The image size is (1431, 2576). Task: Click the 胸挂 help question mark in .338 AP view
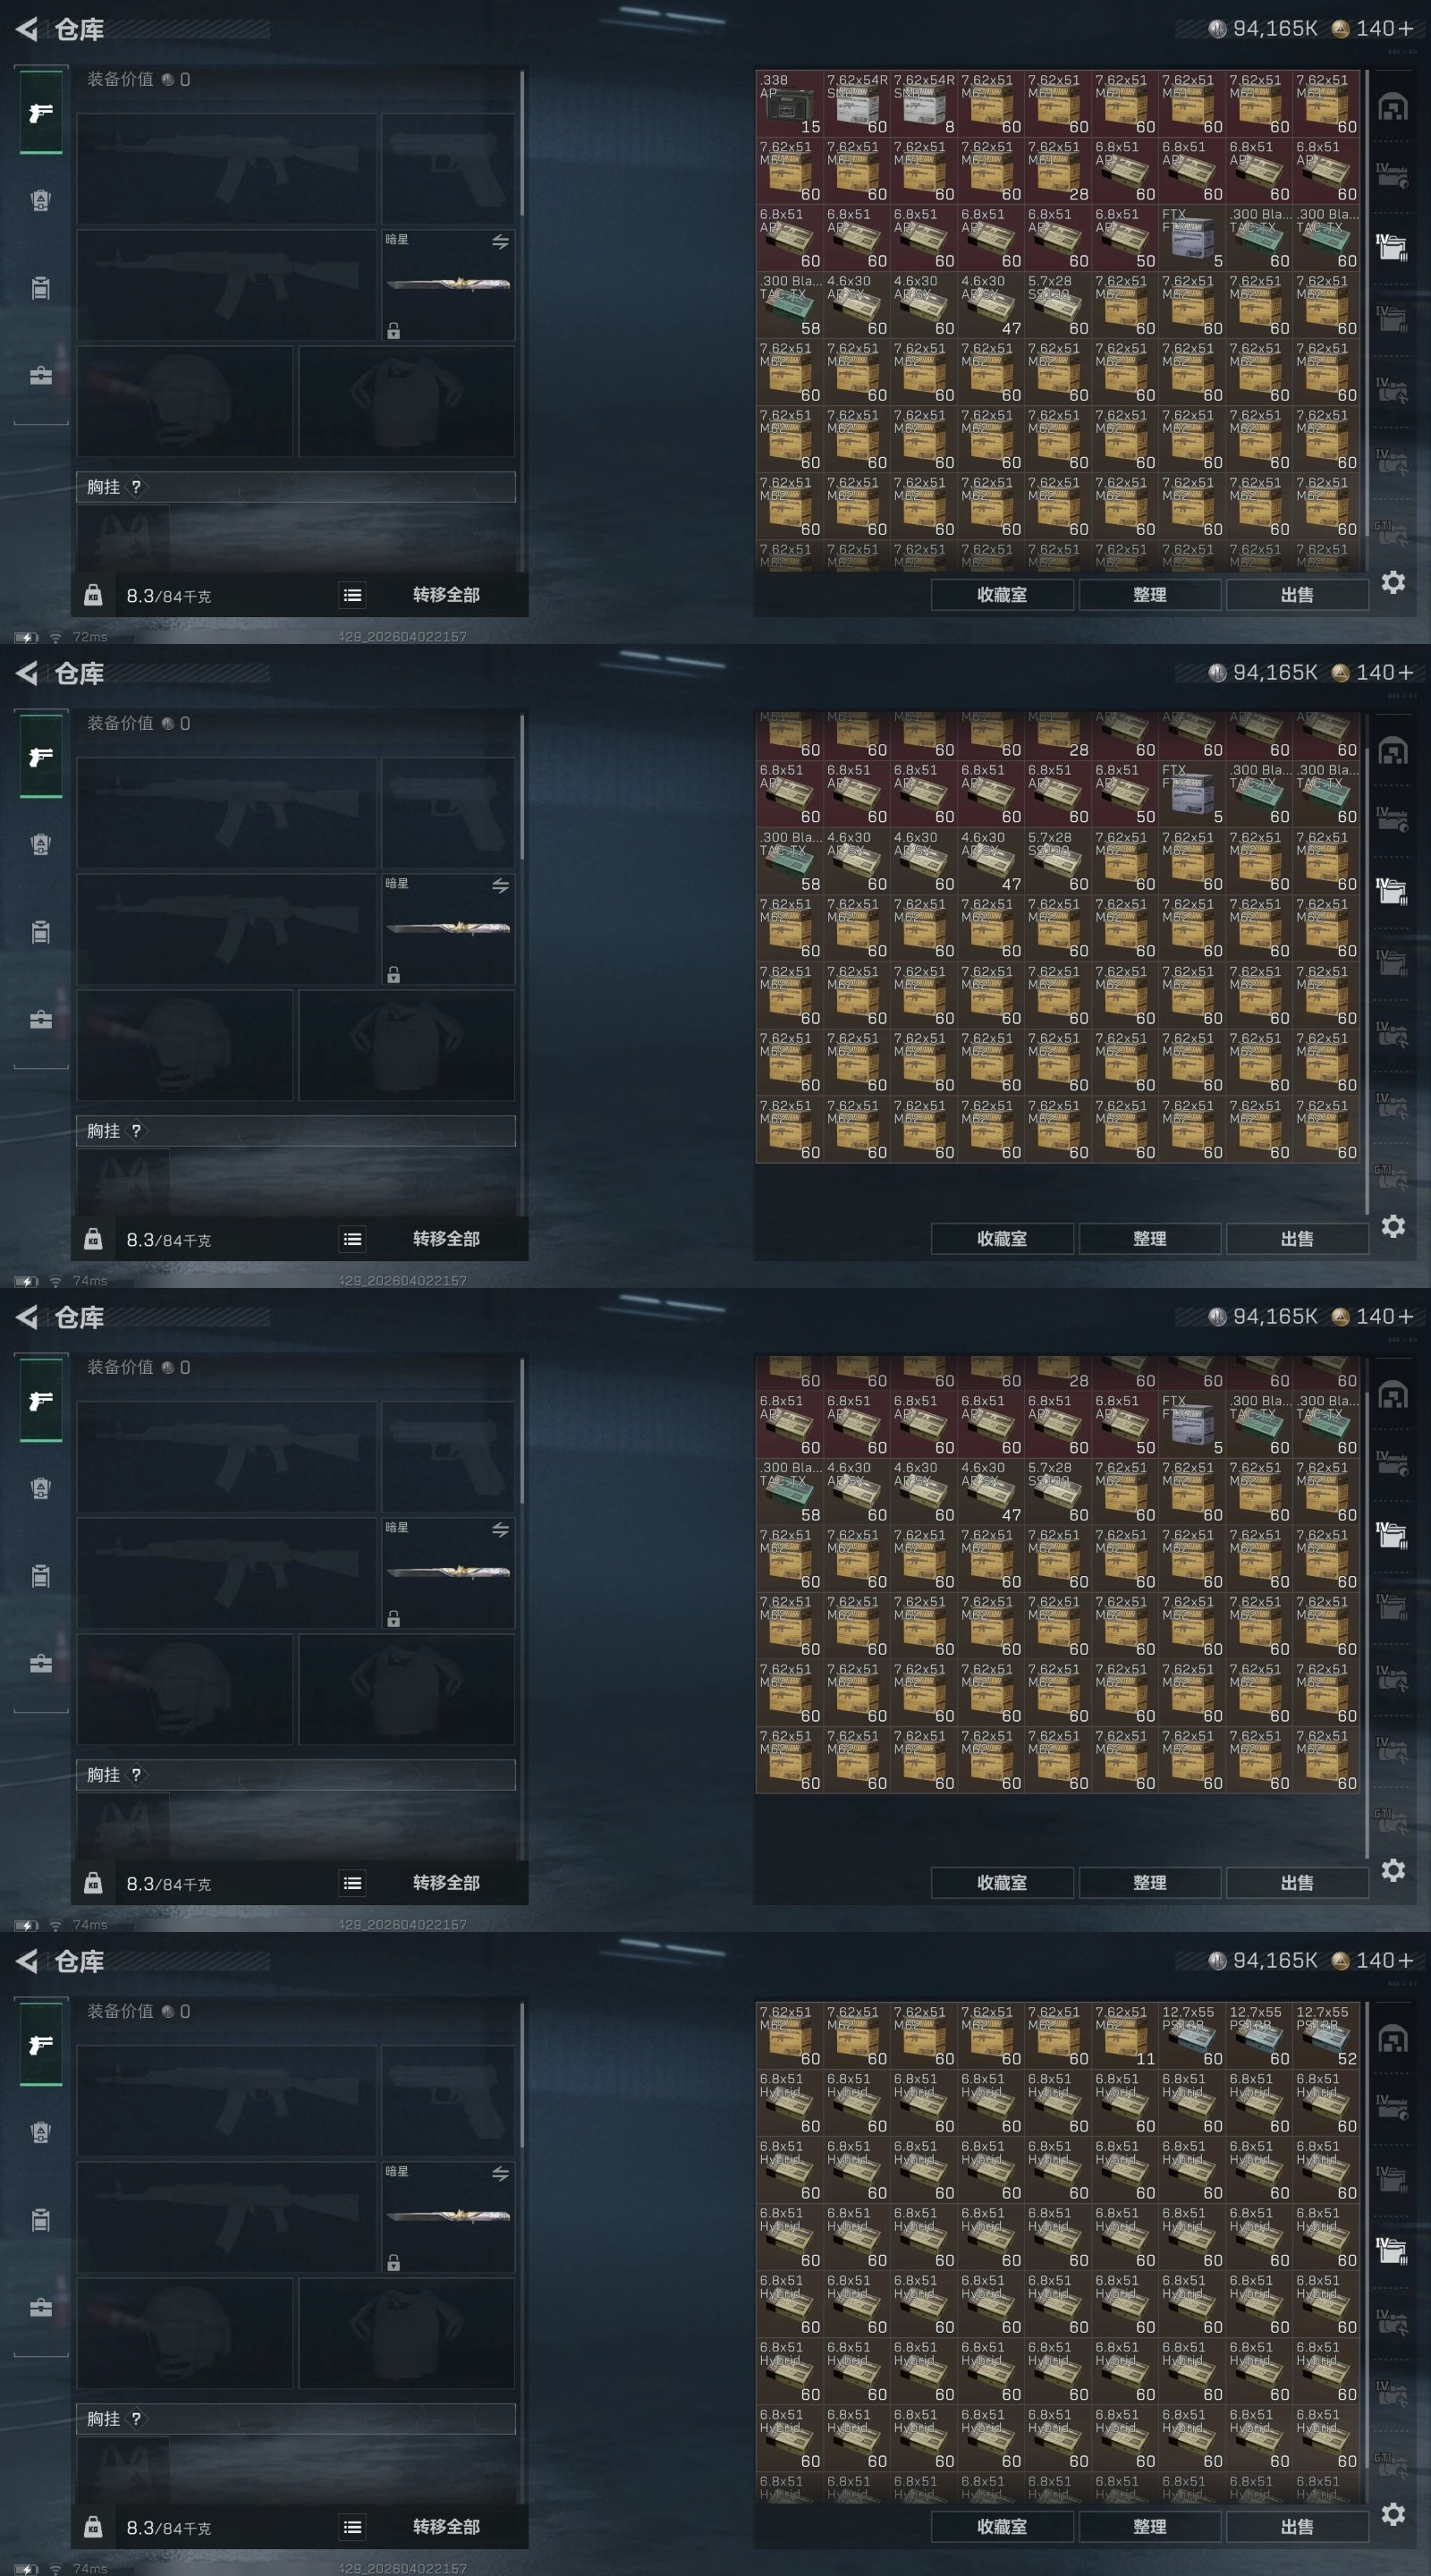click(x=136, y=487)
